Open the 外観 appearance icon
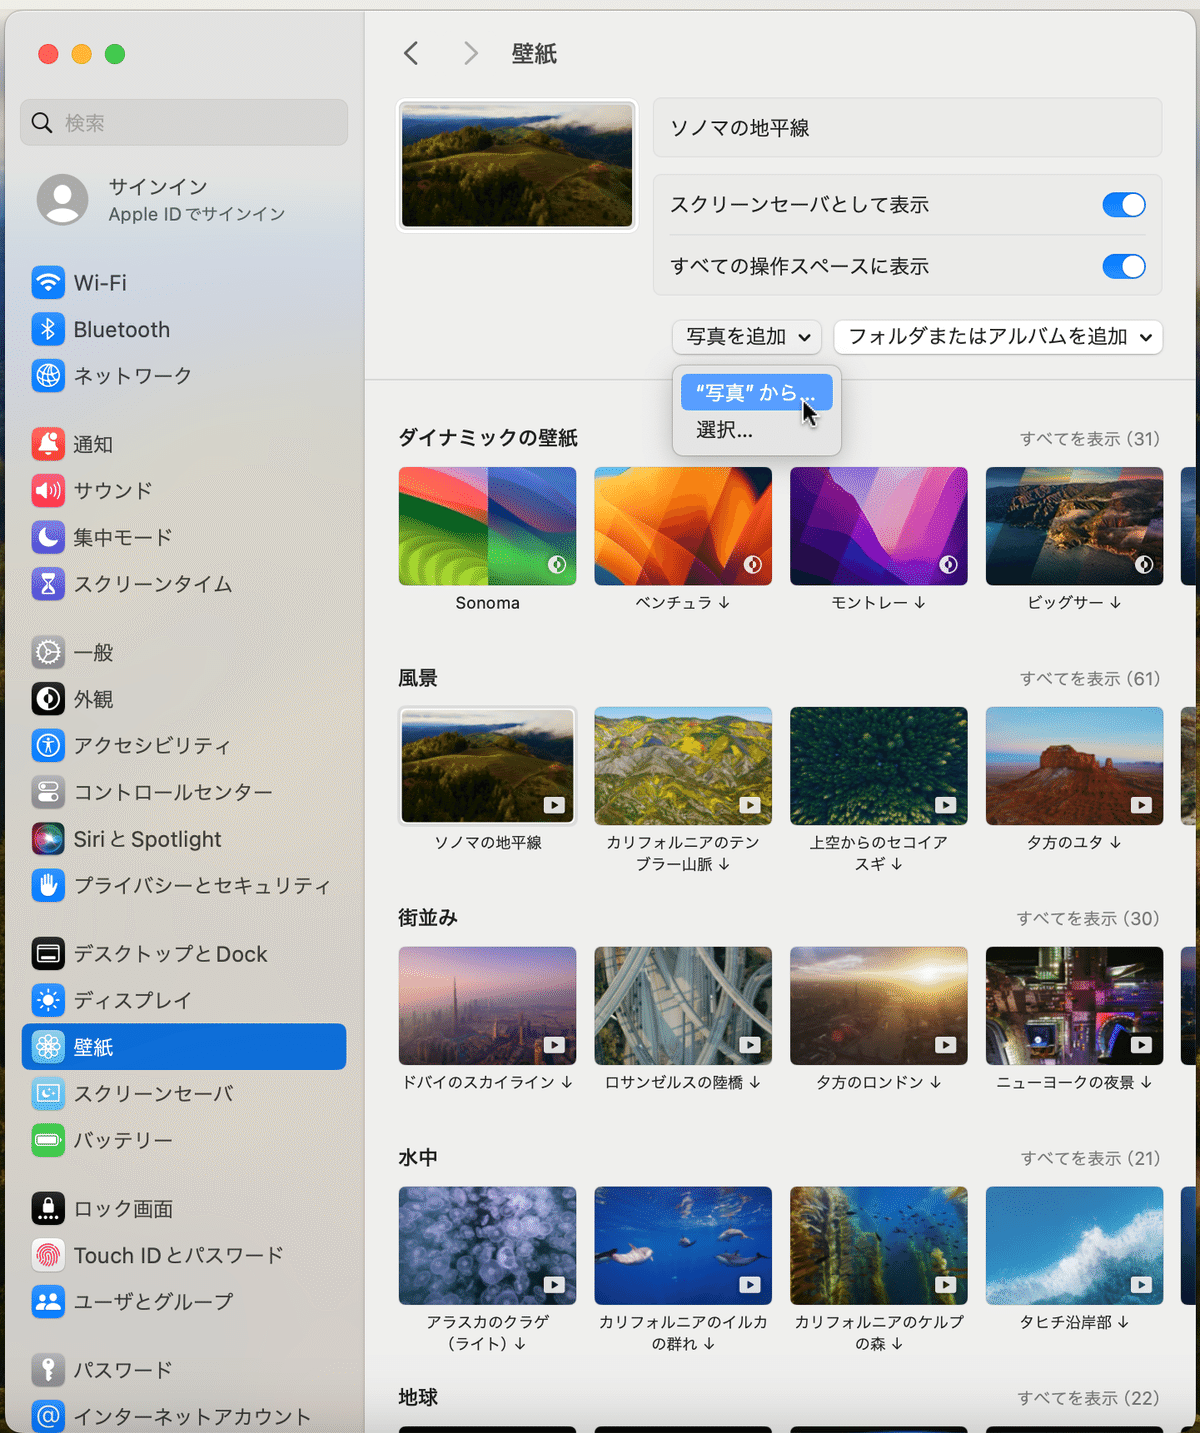The image size is (1200, 1433). (48, 699)
